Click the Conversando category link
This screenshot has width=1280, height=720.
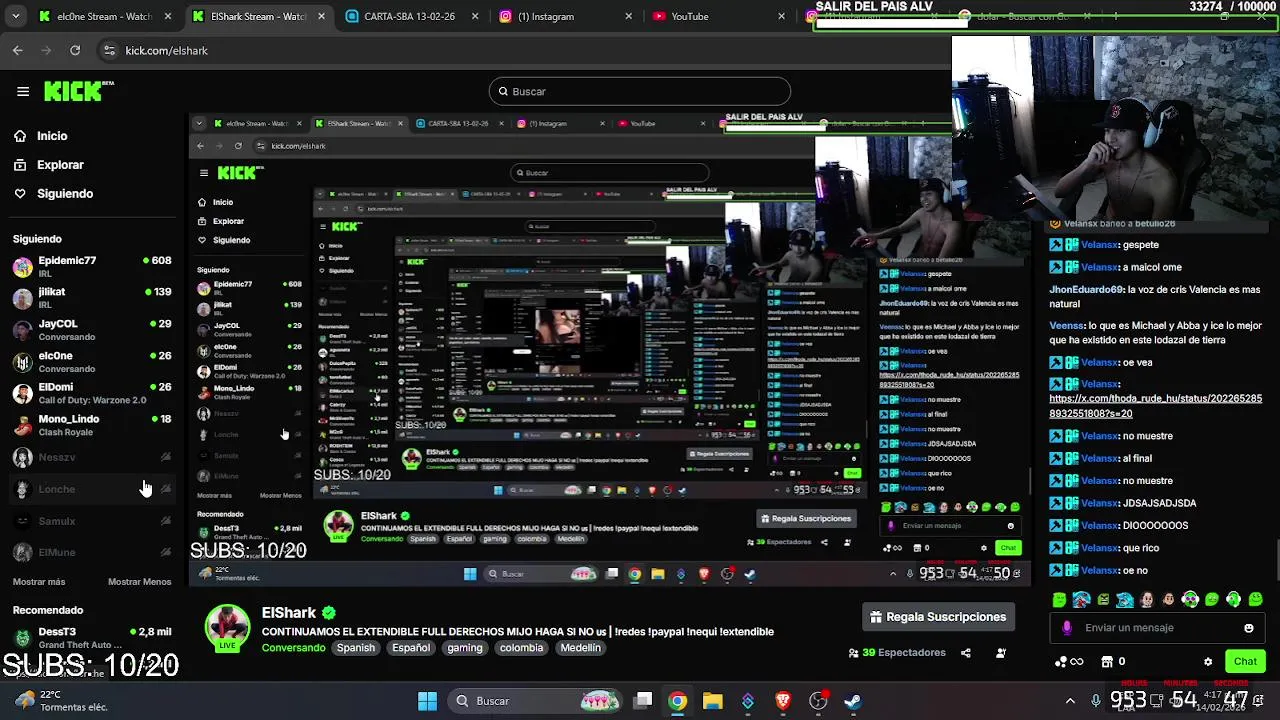click(x=293, y=648)
